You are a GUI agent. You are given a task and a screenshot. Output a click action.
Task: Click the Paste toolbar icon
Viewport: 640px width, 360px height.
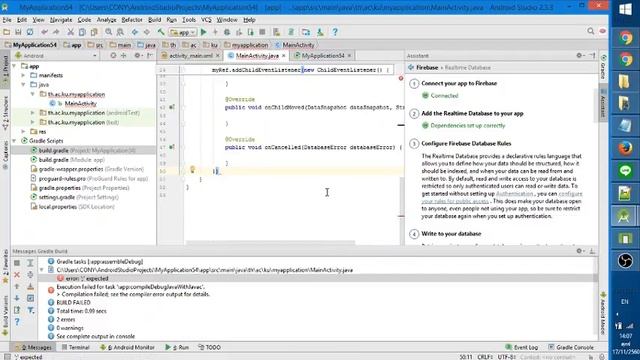(x=94, y=32)
